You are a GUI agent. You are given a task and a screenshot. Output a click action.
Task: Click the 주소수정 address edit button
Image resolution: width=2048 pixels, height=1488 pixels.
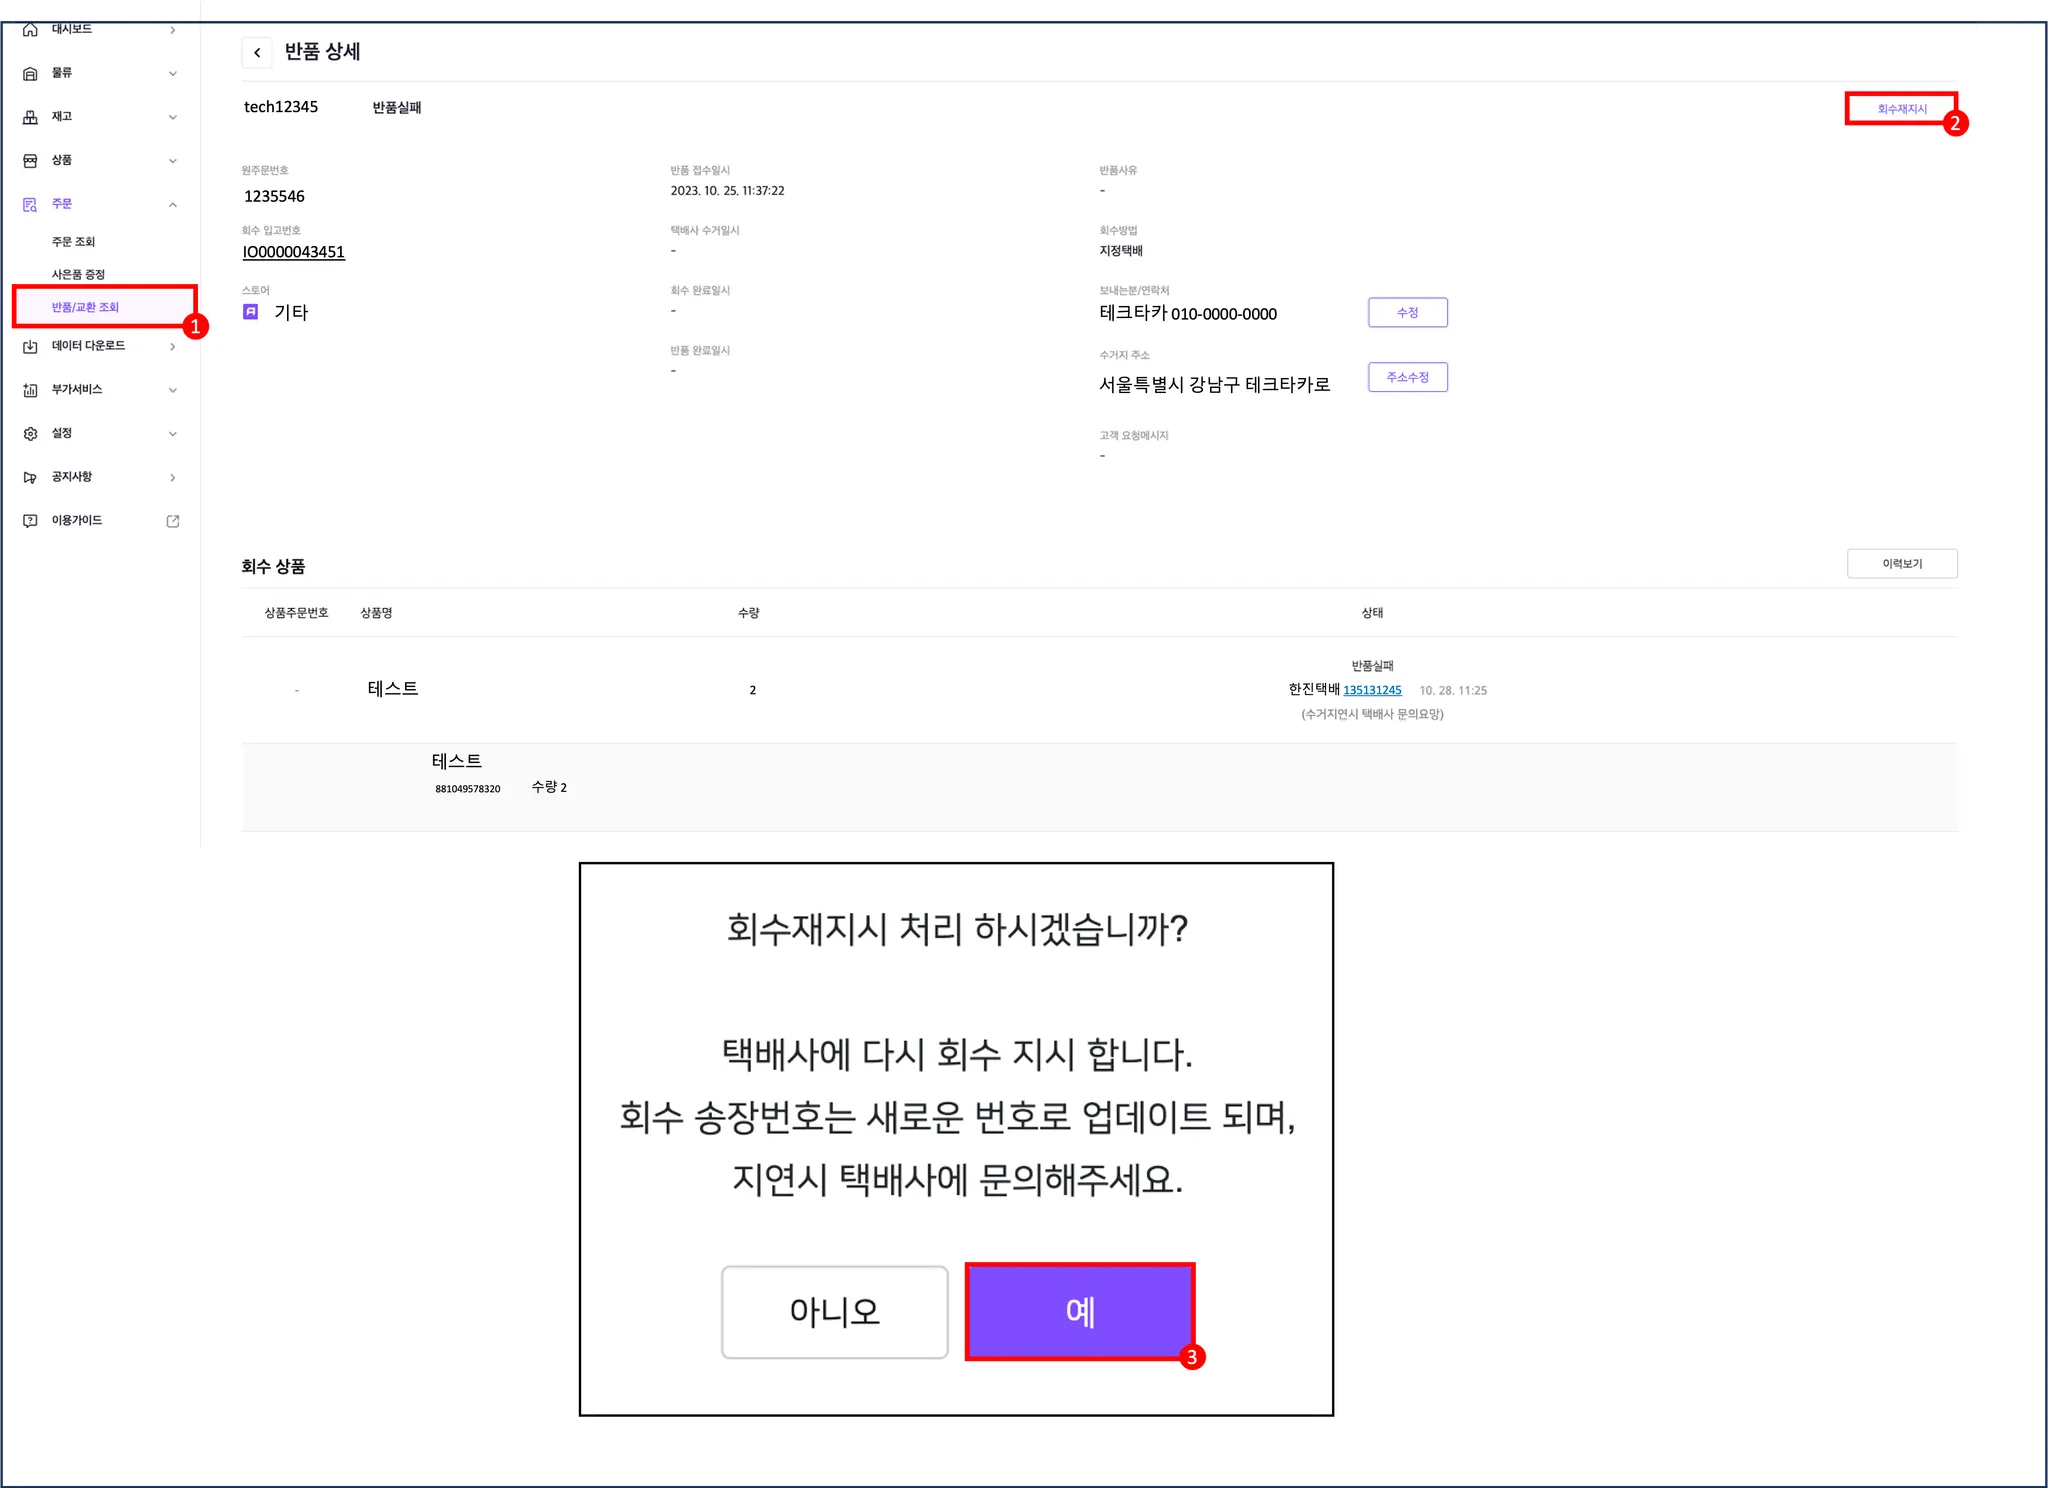(1407, 377)
